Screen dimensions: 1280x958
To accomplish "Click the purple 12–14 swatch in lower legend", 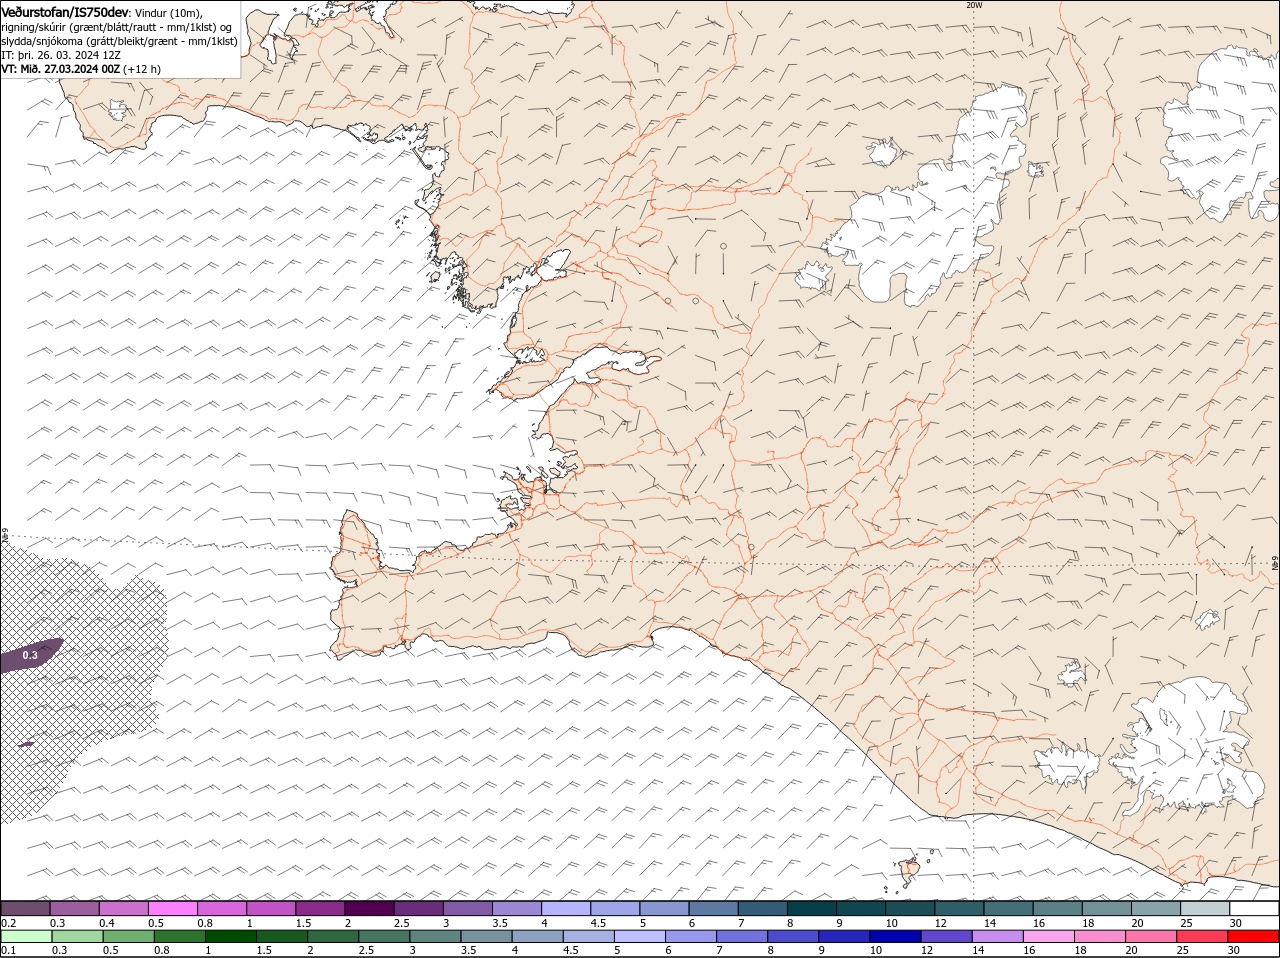I will click(x=947, y=936).
